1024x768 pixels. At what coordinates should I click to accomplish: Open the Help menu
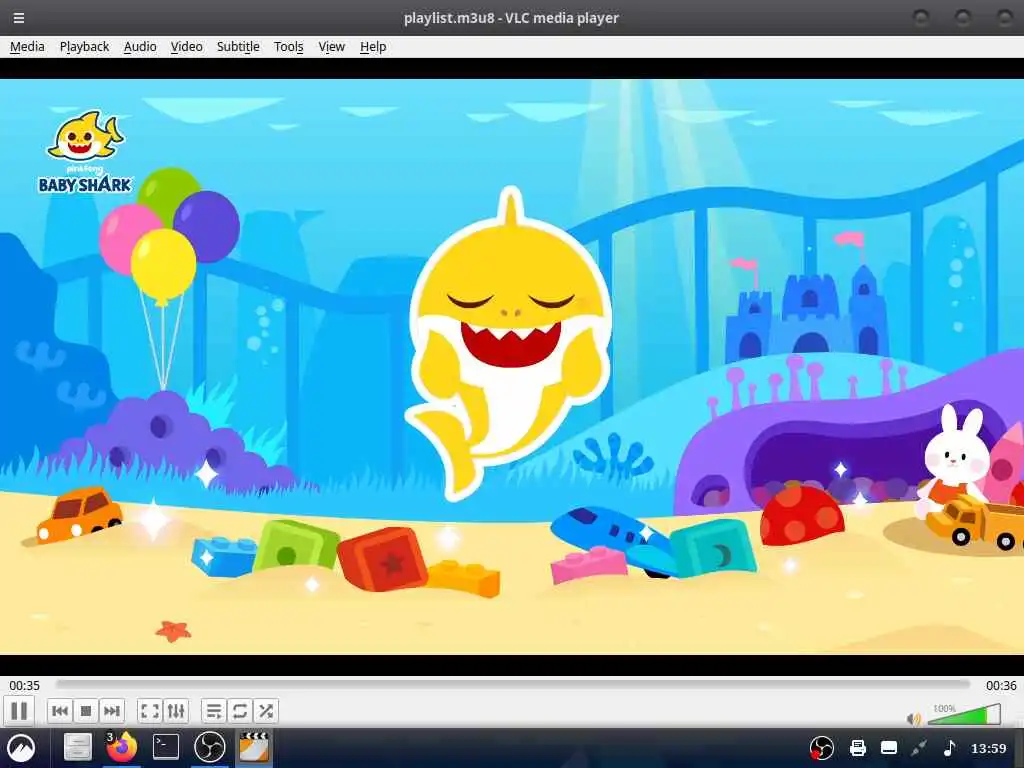tap(373, 47)
